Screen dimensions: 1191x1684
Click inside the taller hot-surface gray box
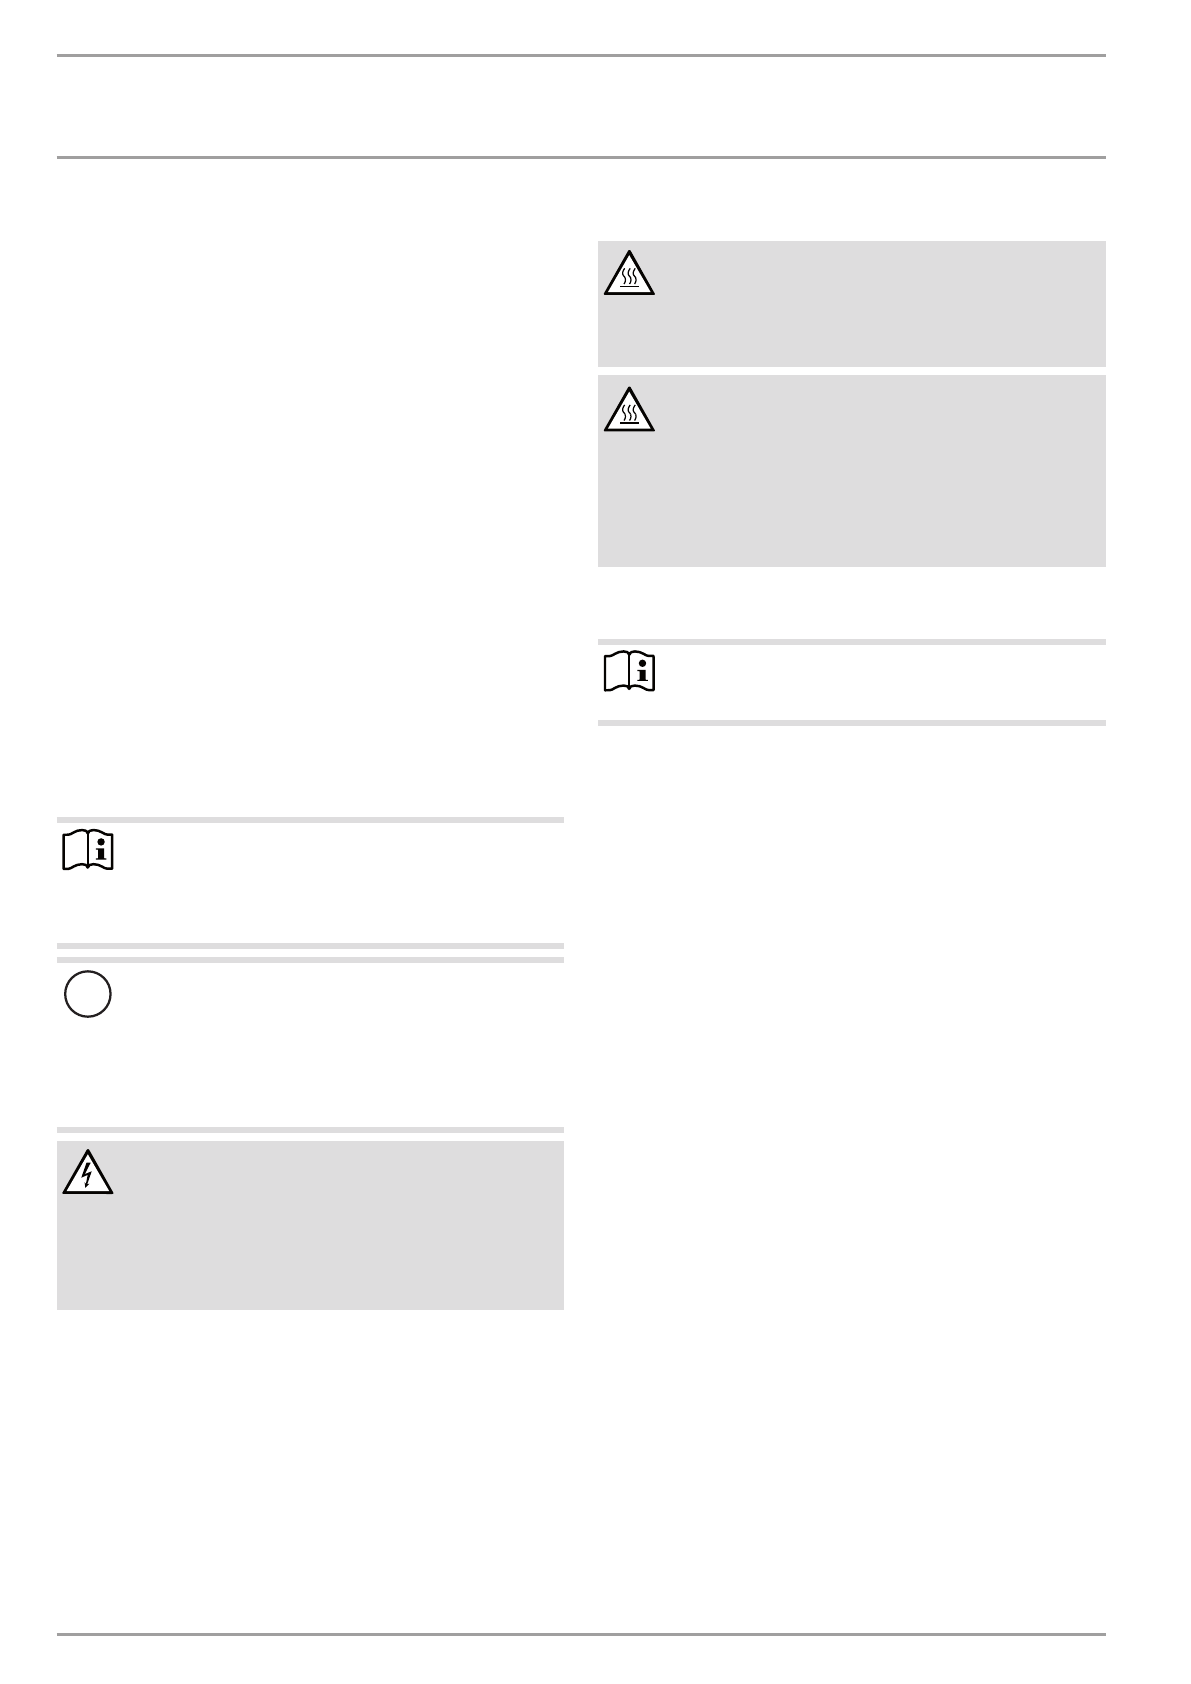pyautogui.click(x=852, y=470)
